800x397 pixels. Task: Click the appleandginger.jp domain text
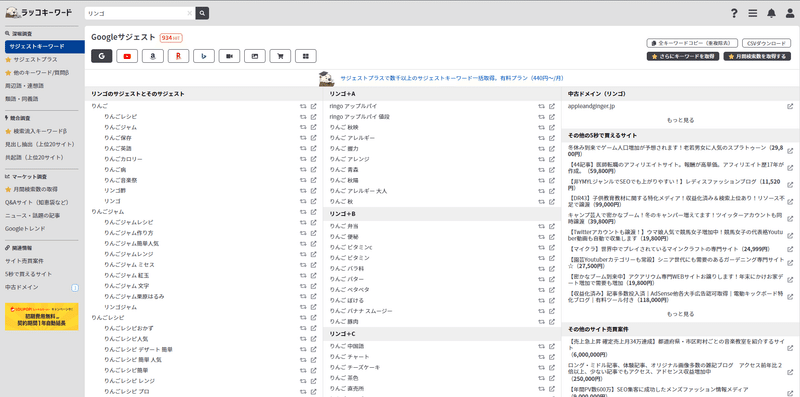coord(591,106)
